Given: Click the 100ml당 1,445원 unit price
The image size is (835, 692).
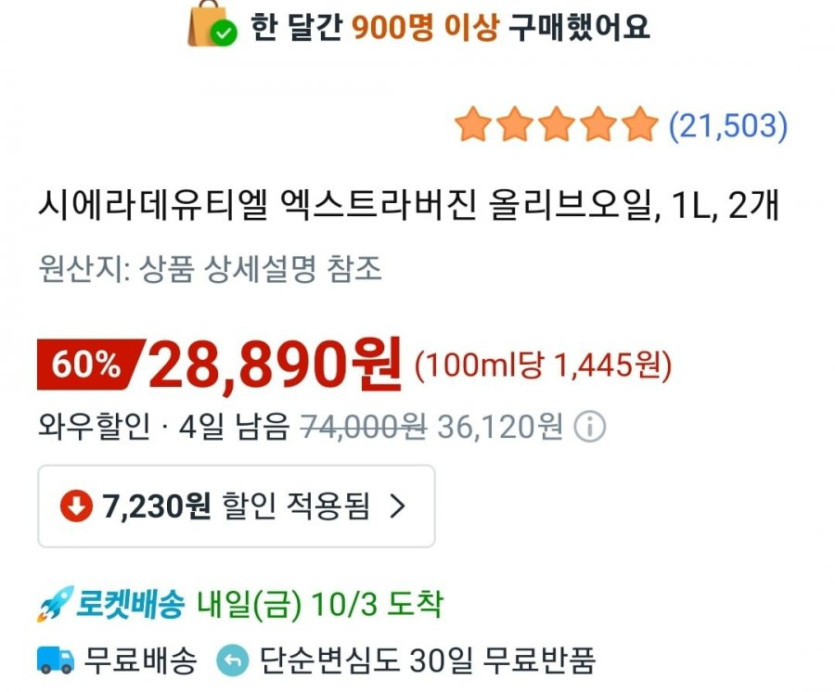Looking at the screenshot, I should point(543,367).
